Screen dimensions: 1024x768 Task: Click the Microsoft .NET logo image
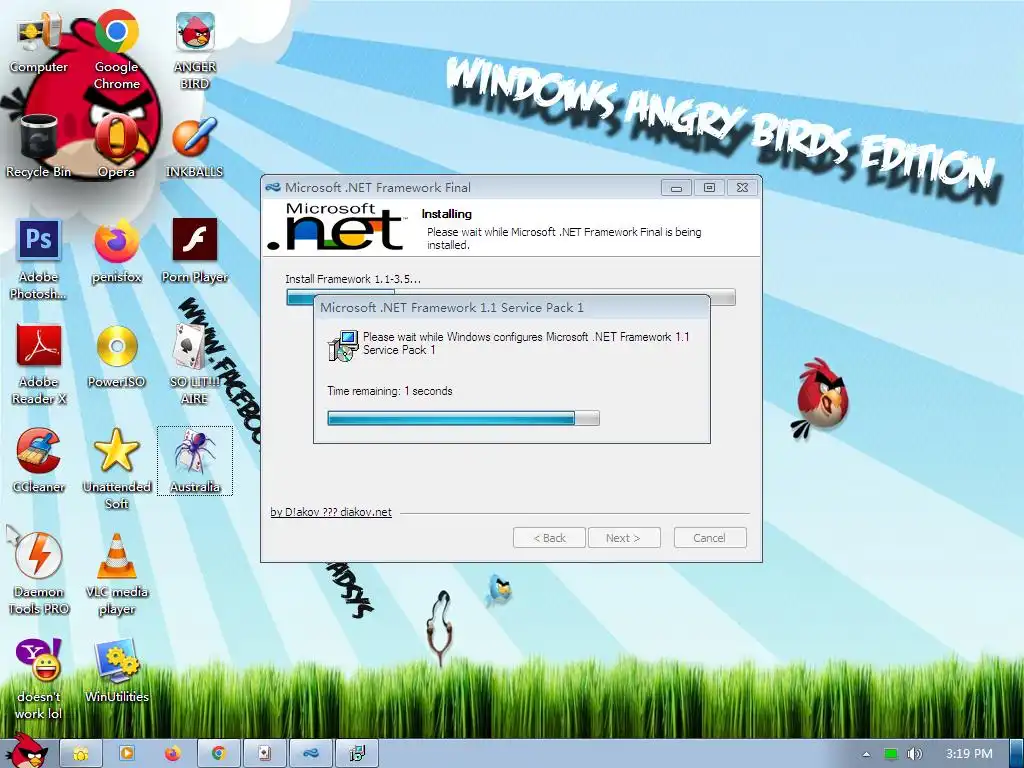click(337, 227)
